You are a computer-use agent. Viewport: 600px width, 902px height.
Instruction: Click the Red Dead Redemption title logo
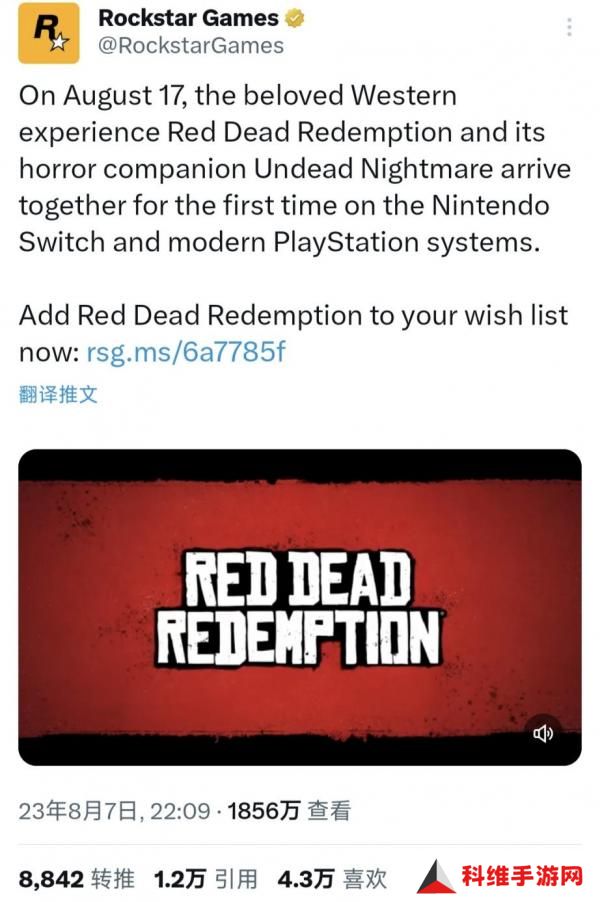[300, 607]
